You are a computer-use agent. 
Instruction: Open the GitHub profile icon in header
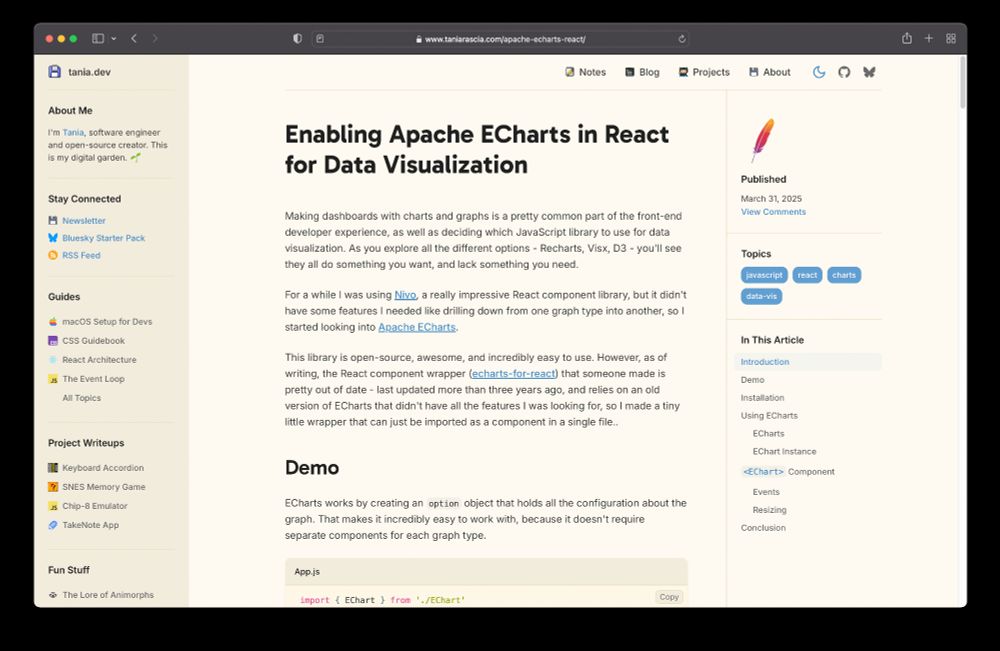pos(844,72)
